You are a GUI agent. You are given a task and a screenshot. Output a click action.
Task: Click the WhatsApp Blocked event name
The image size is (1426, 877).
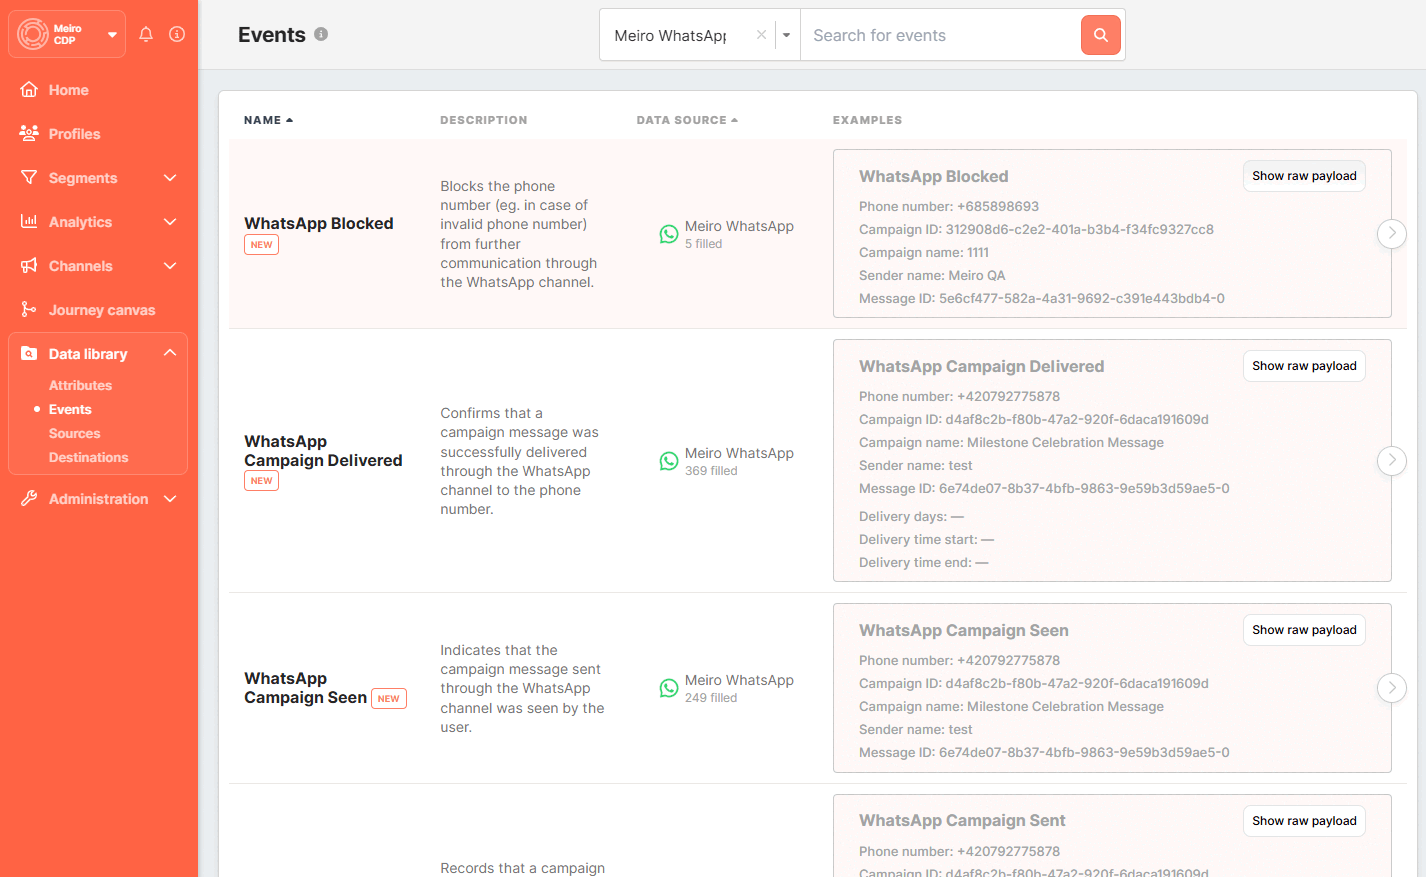(319, 224)
